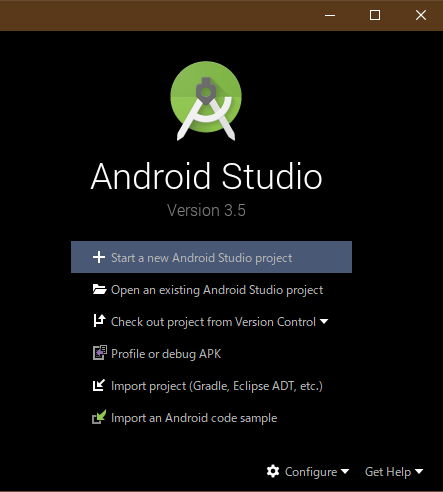This screenshot has height=492, width=443.
Task: Choose Import project (Gradle, Eclipse ADT, etc.)
Action: pos(217,386)
